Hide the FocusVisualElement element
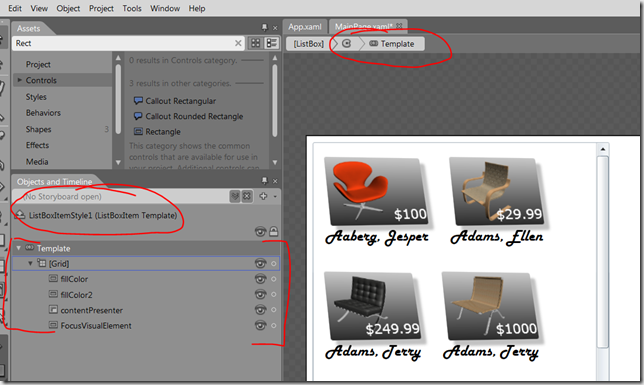 (260, 325)
